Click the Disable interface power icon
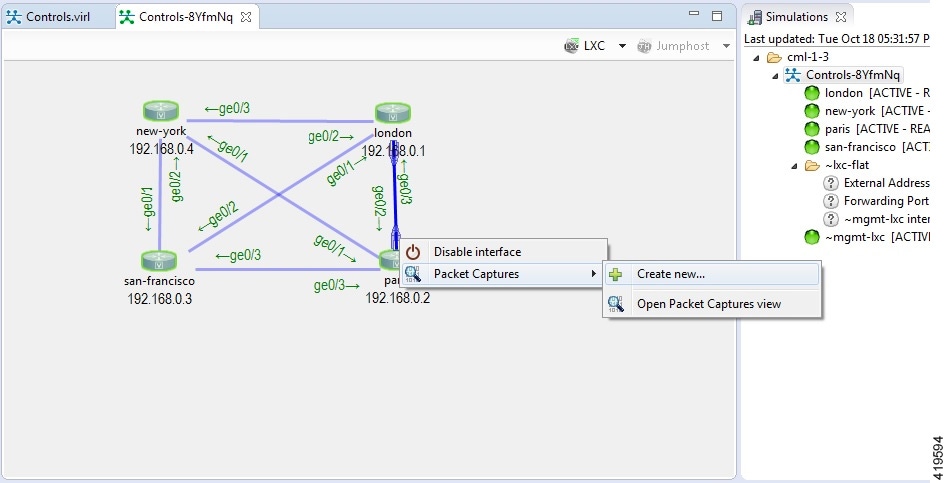 pos(413,252)
